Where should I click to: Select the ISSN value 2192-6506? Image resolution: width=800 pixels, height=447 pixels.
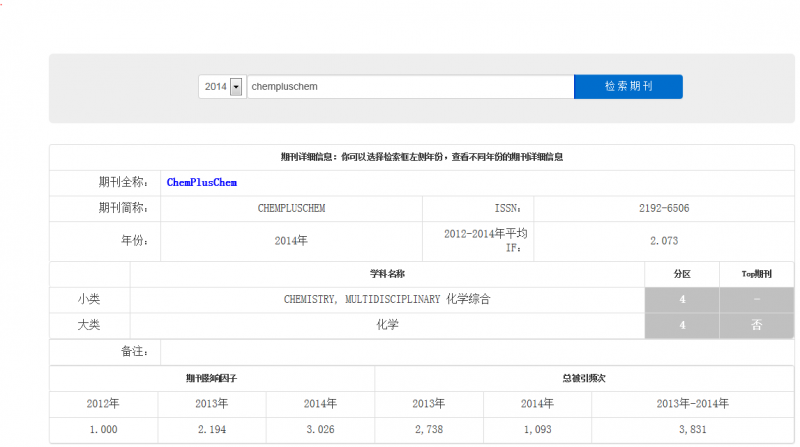point(664,208)
